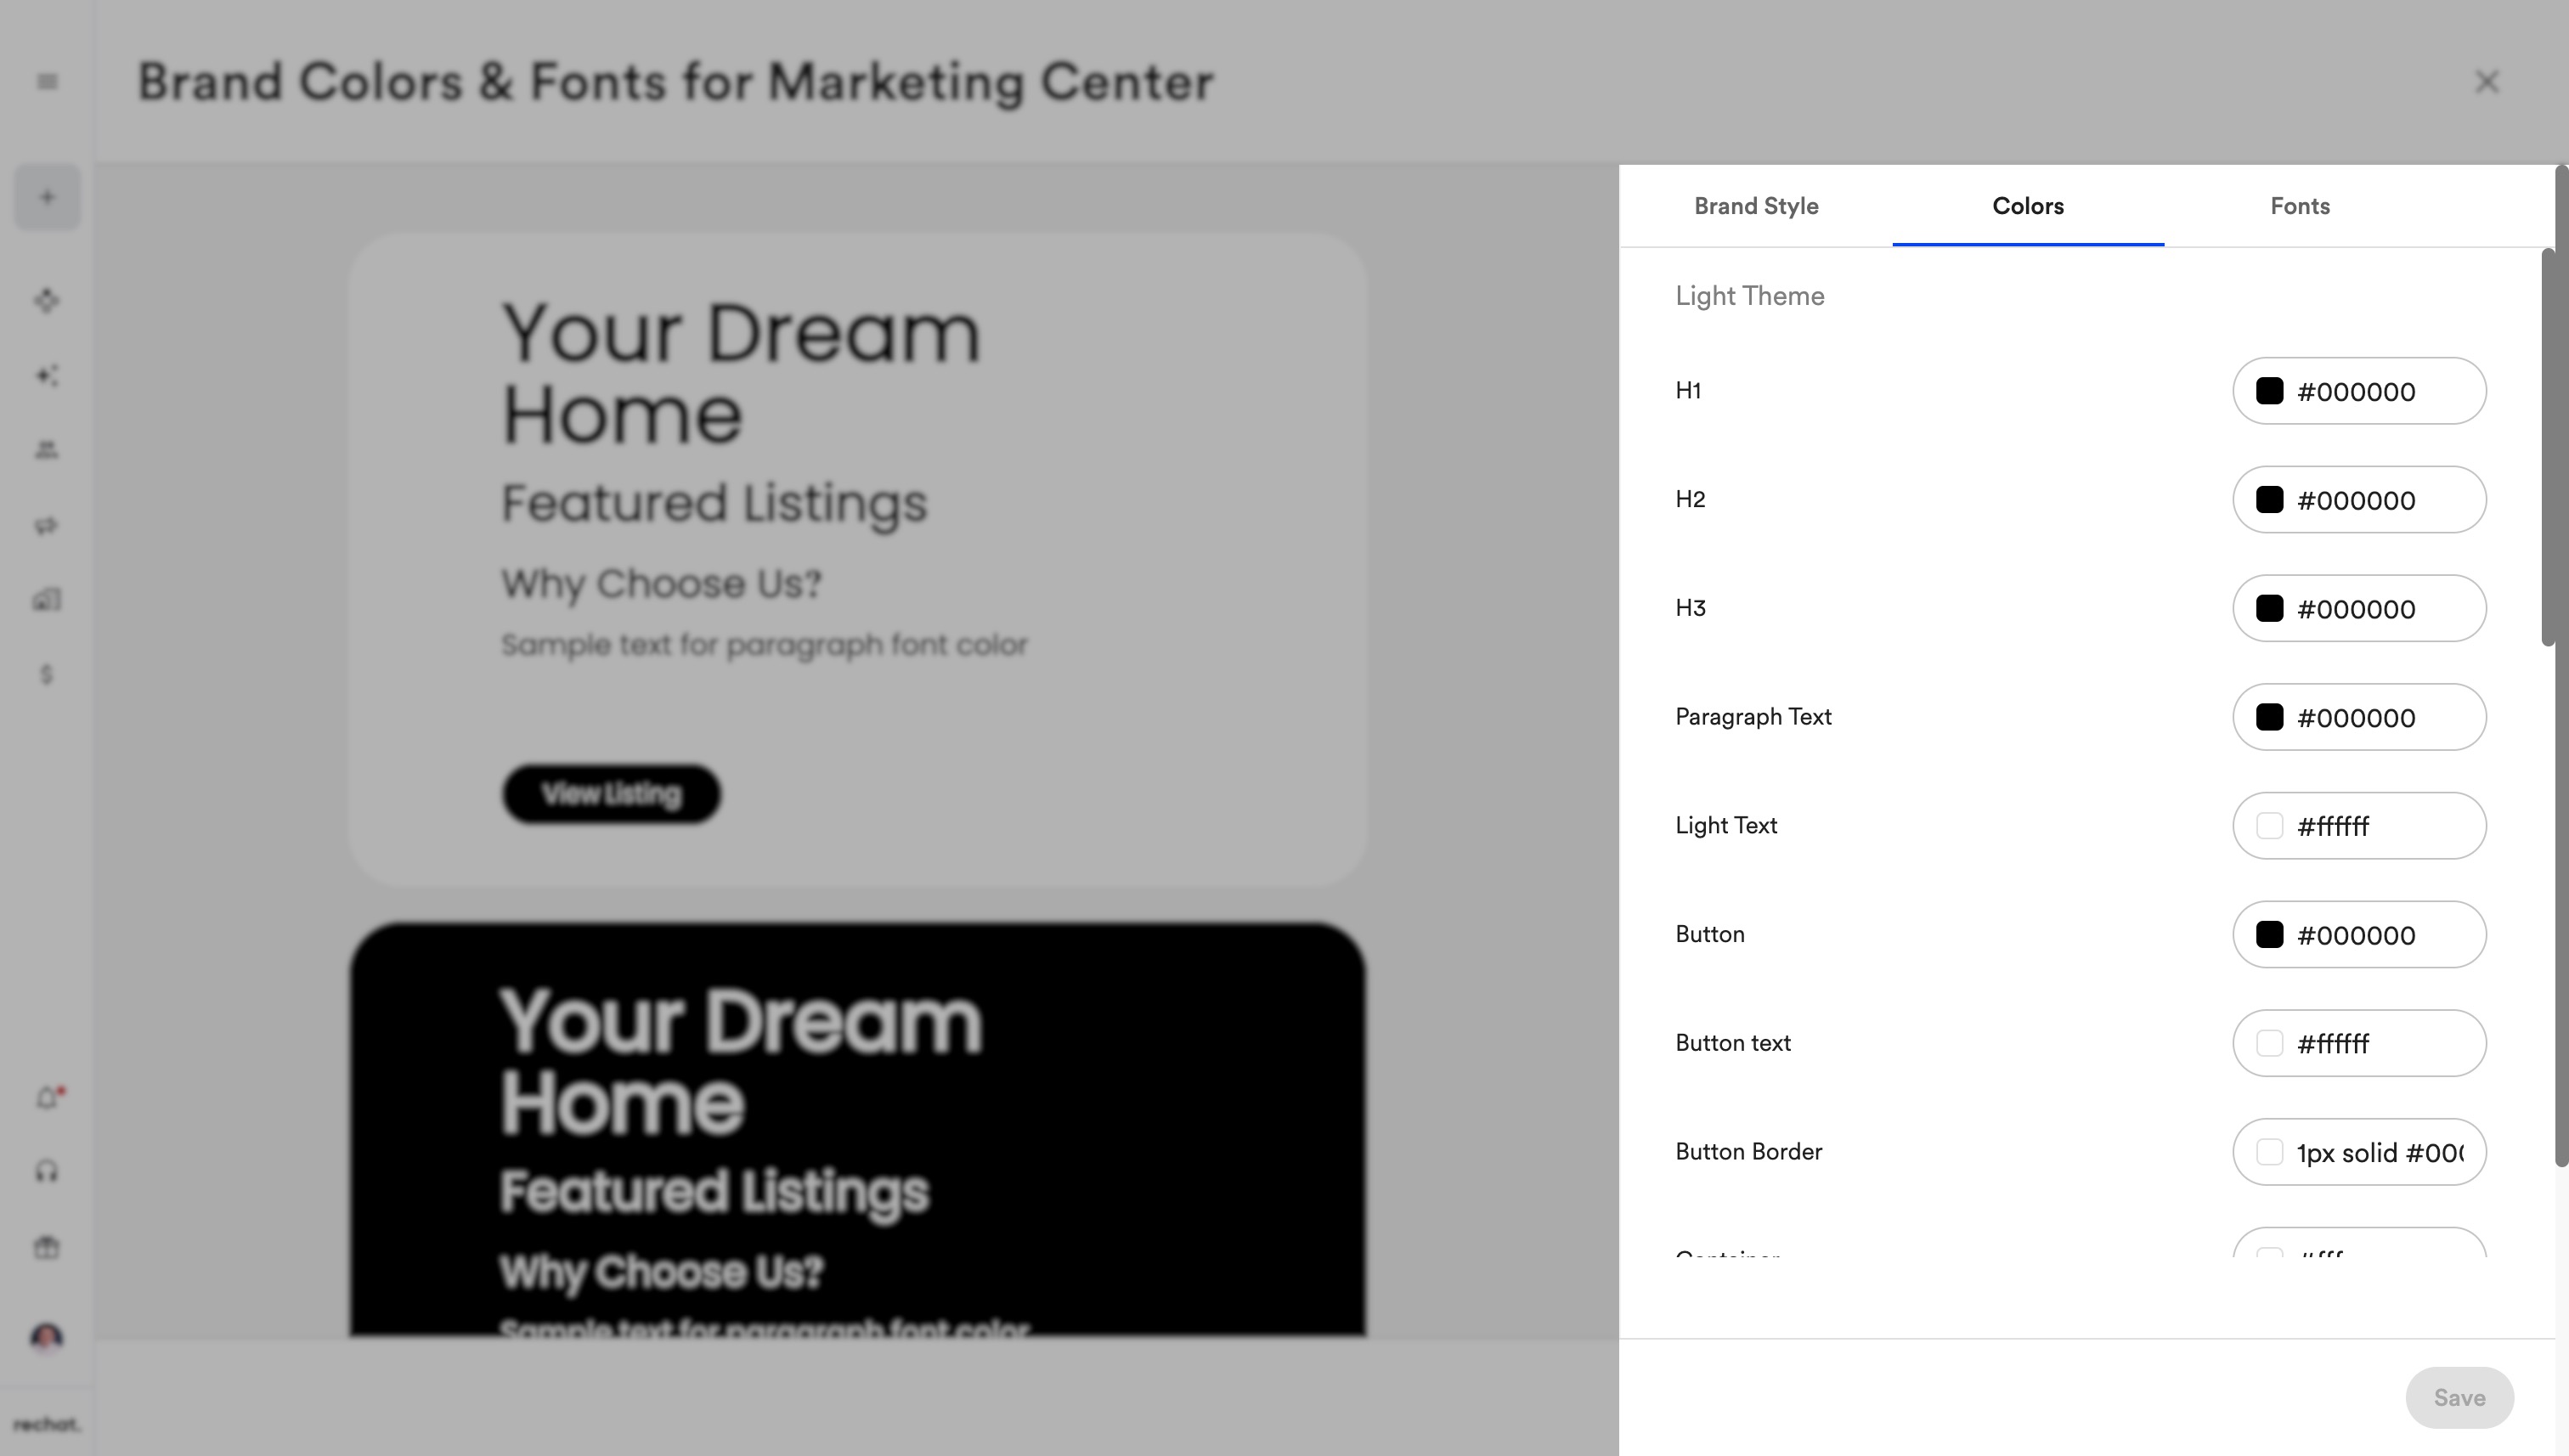
Task: Click the colors panel scrollbar
Action: [x=2548, y=448]
